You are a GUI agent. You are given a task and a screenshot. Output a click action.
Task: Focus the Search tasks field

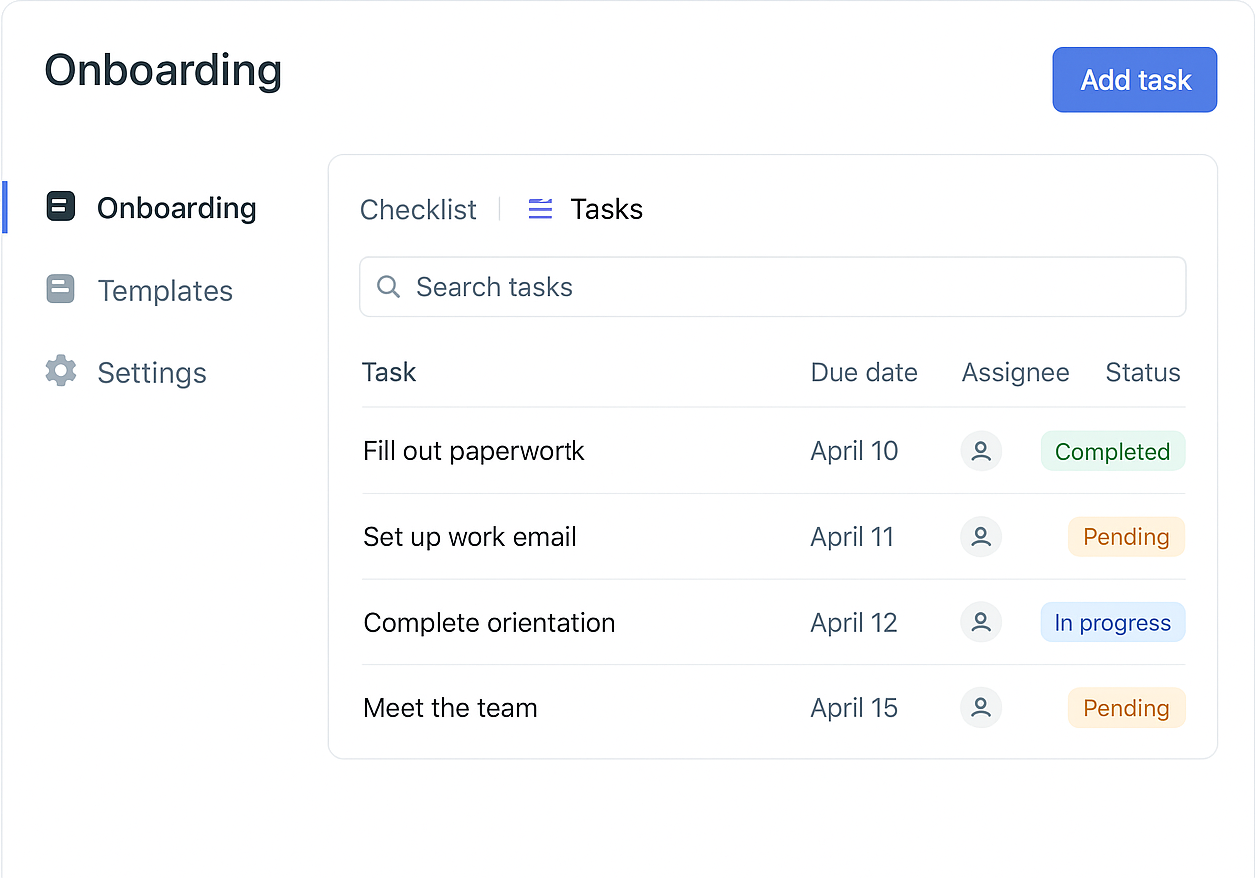tap(773, 287)
